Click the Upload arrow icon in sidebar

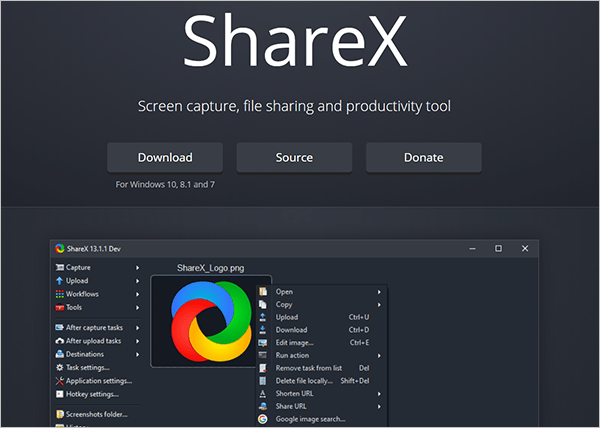tap(60, 281)
